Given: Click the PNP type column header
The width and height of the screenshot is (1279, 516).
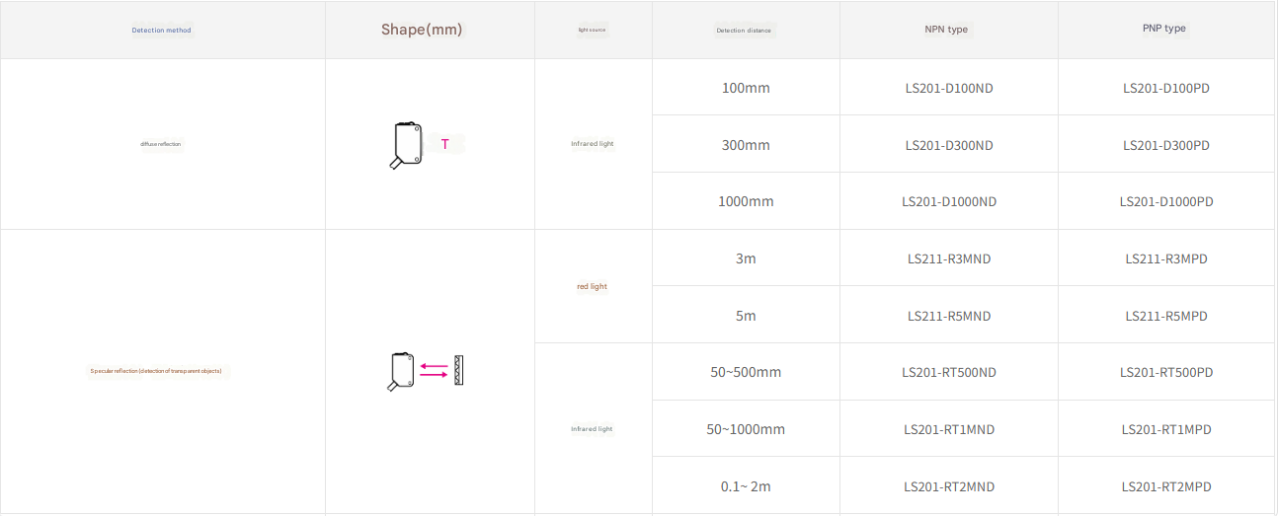Looking at the screenshot, I should click(x=1164, y=28).
